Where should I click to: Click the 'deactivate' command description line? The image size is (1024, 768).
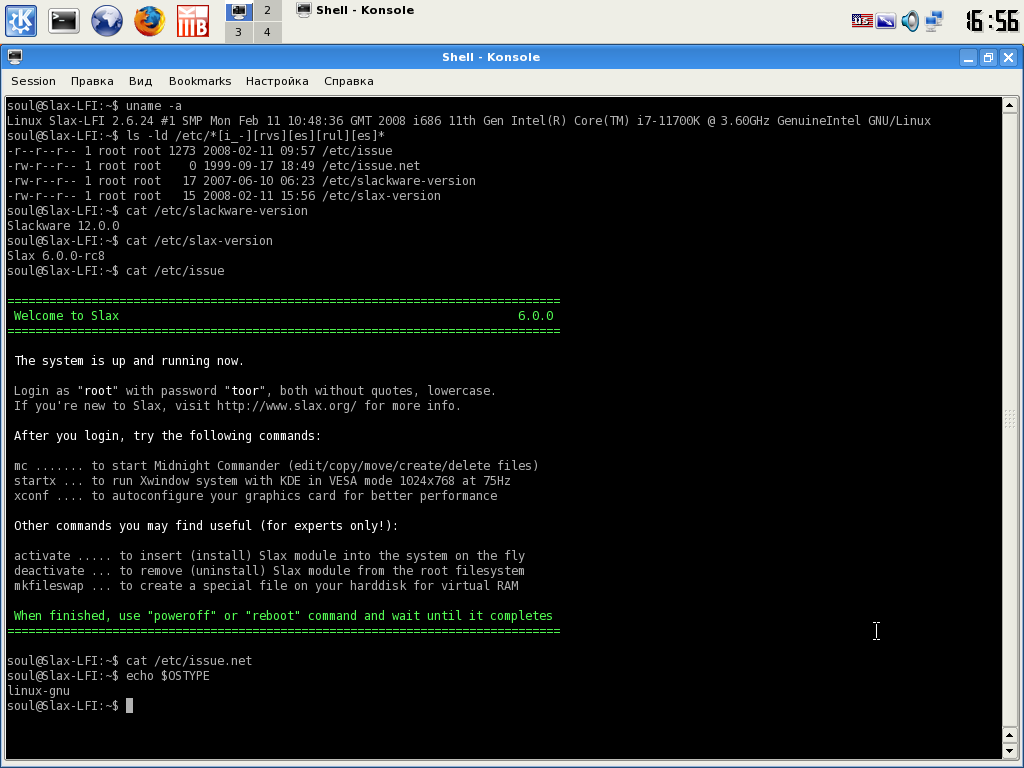pyautogui.click(x=269, y=570)
